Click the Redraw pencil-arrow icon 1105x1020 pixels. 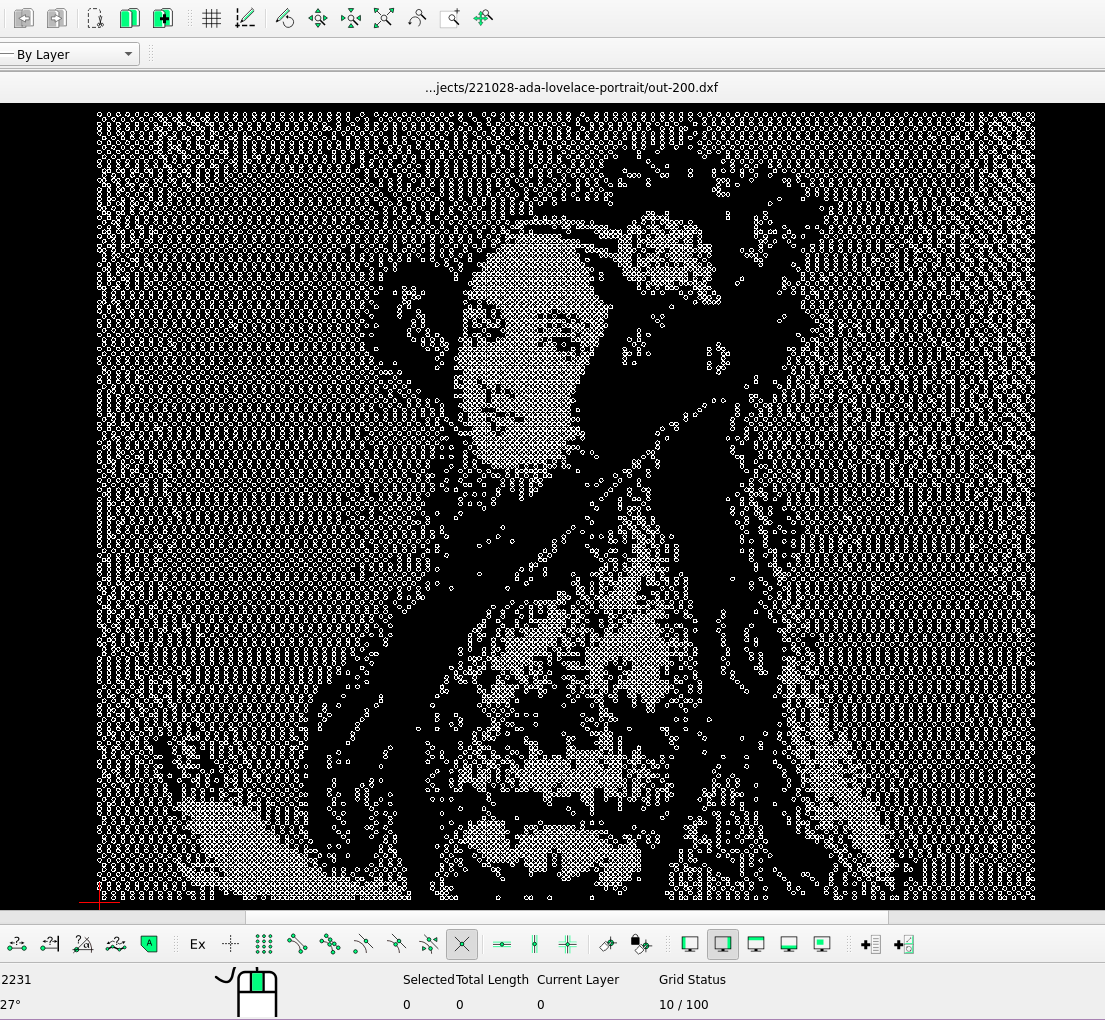coord(285,18)
